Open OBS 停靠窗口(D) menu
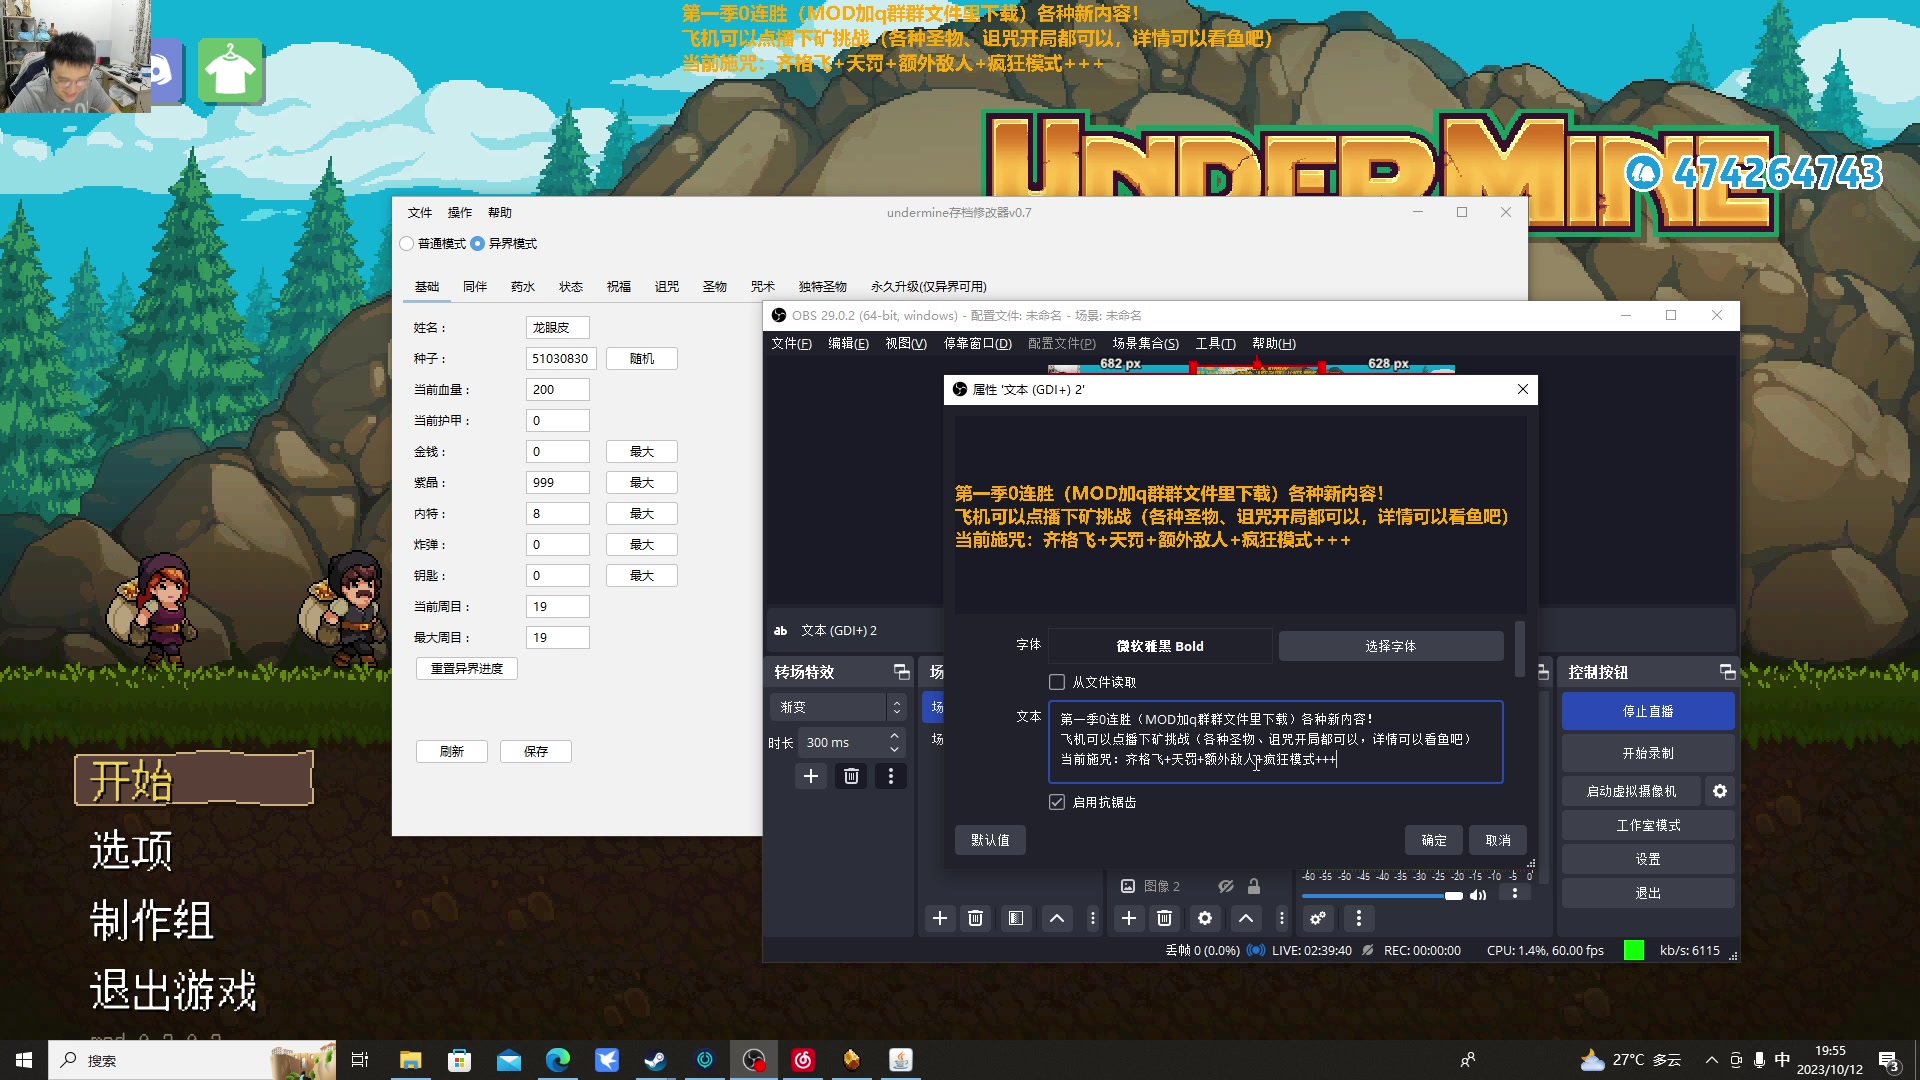The image size is (1920, 1080). tap(978, 343)
